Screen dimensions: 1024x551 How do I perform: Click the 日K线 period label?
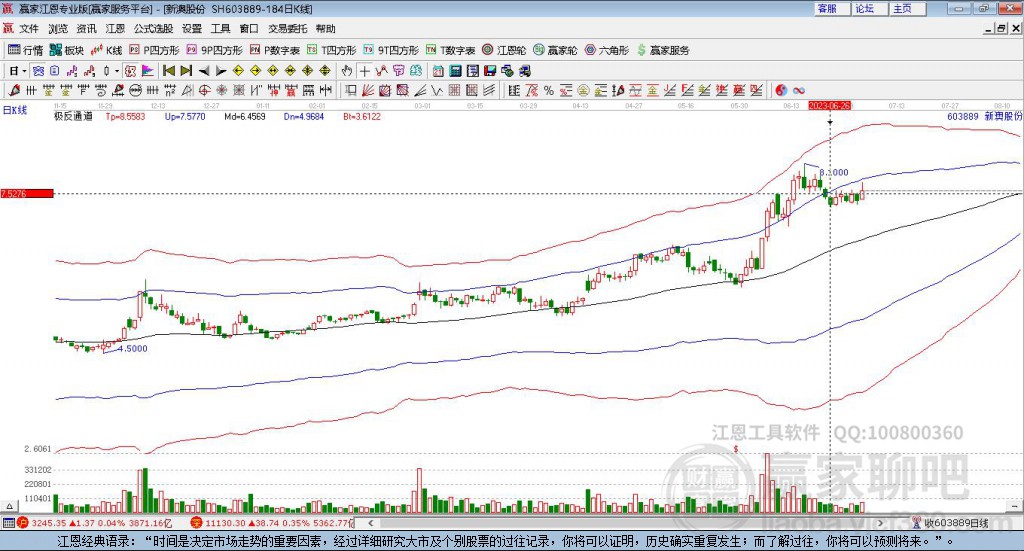pos(15,110)
